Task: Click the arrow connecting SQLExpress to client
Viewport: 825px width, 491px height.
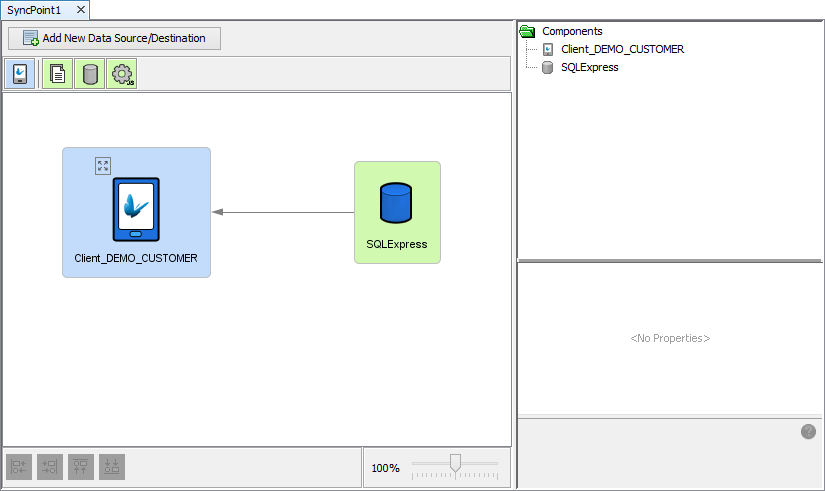Action: (285, 212)
